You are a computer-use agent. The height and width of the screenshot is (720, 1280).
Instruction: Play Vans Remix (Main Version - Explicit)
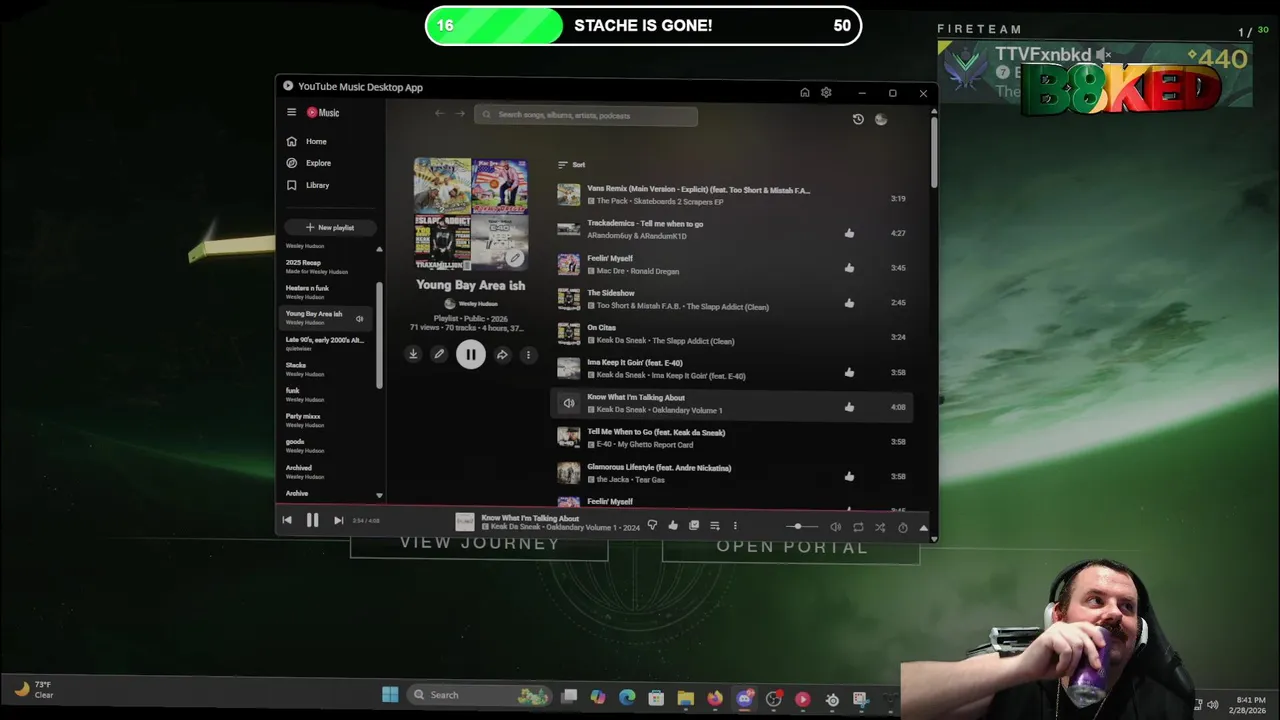point(733,195)
